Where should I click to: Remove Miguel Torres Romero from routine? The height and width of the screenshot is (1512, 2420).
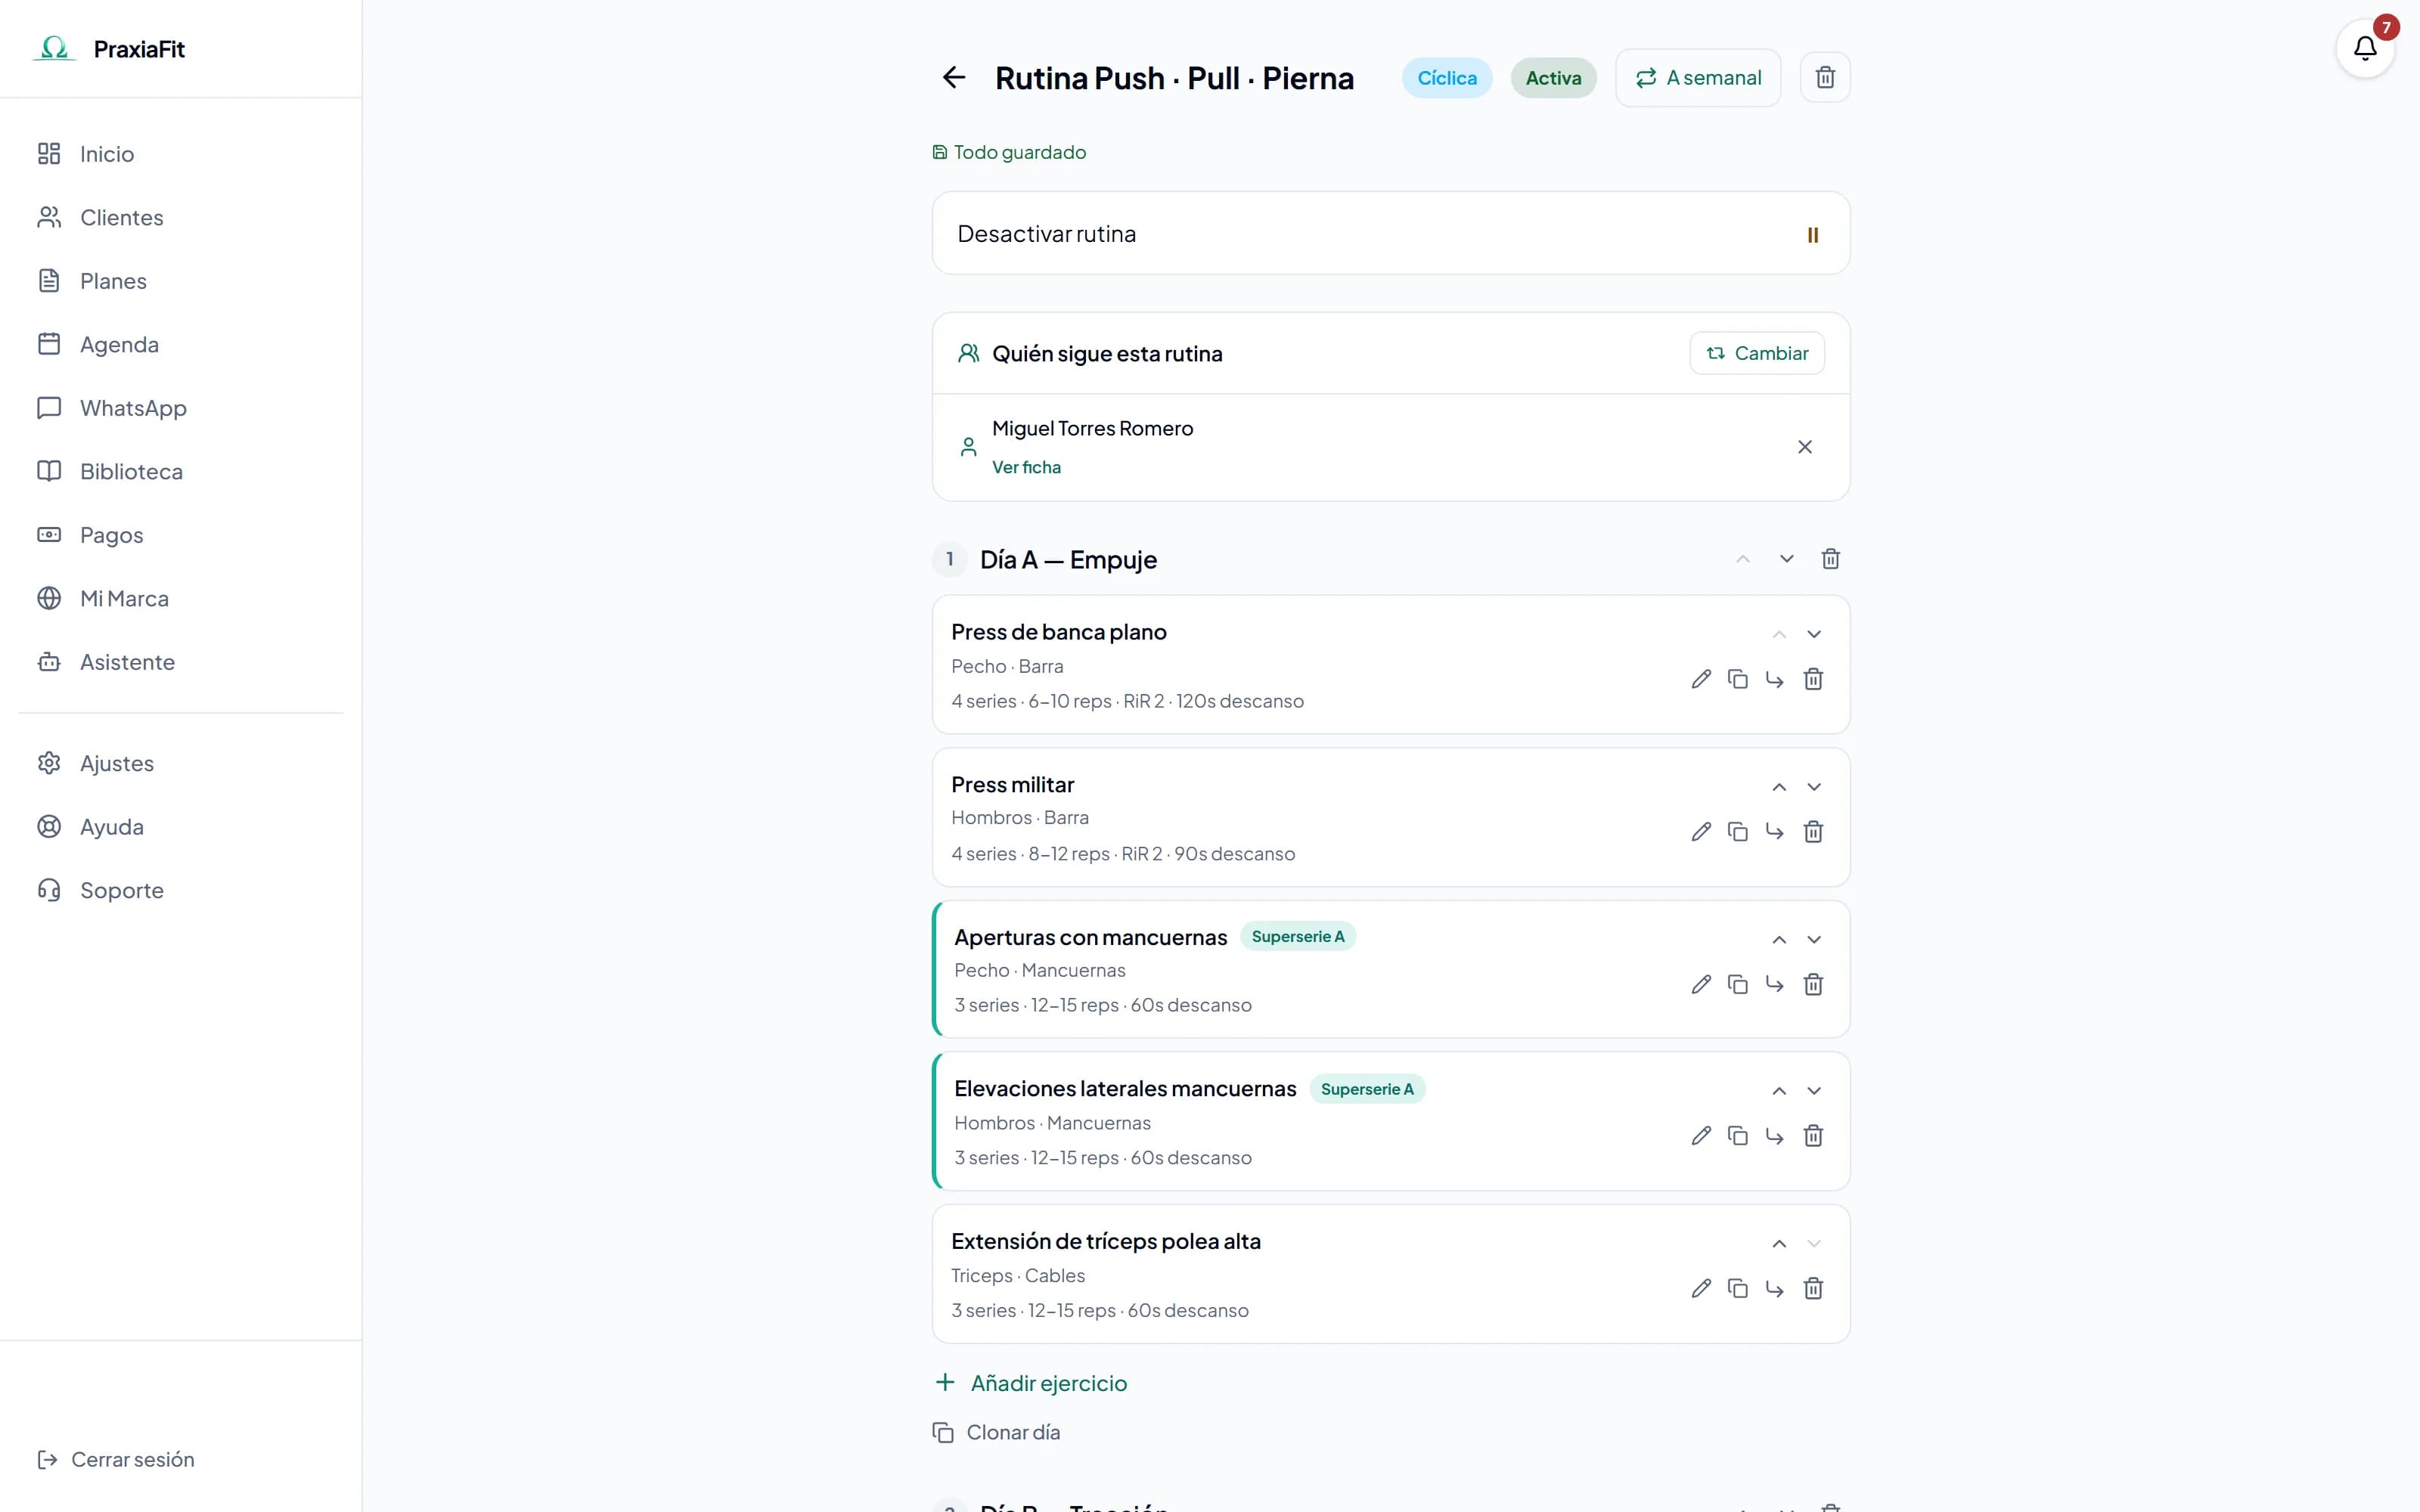1804,447
